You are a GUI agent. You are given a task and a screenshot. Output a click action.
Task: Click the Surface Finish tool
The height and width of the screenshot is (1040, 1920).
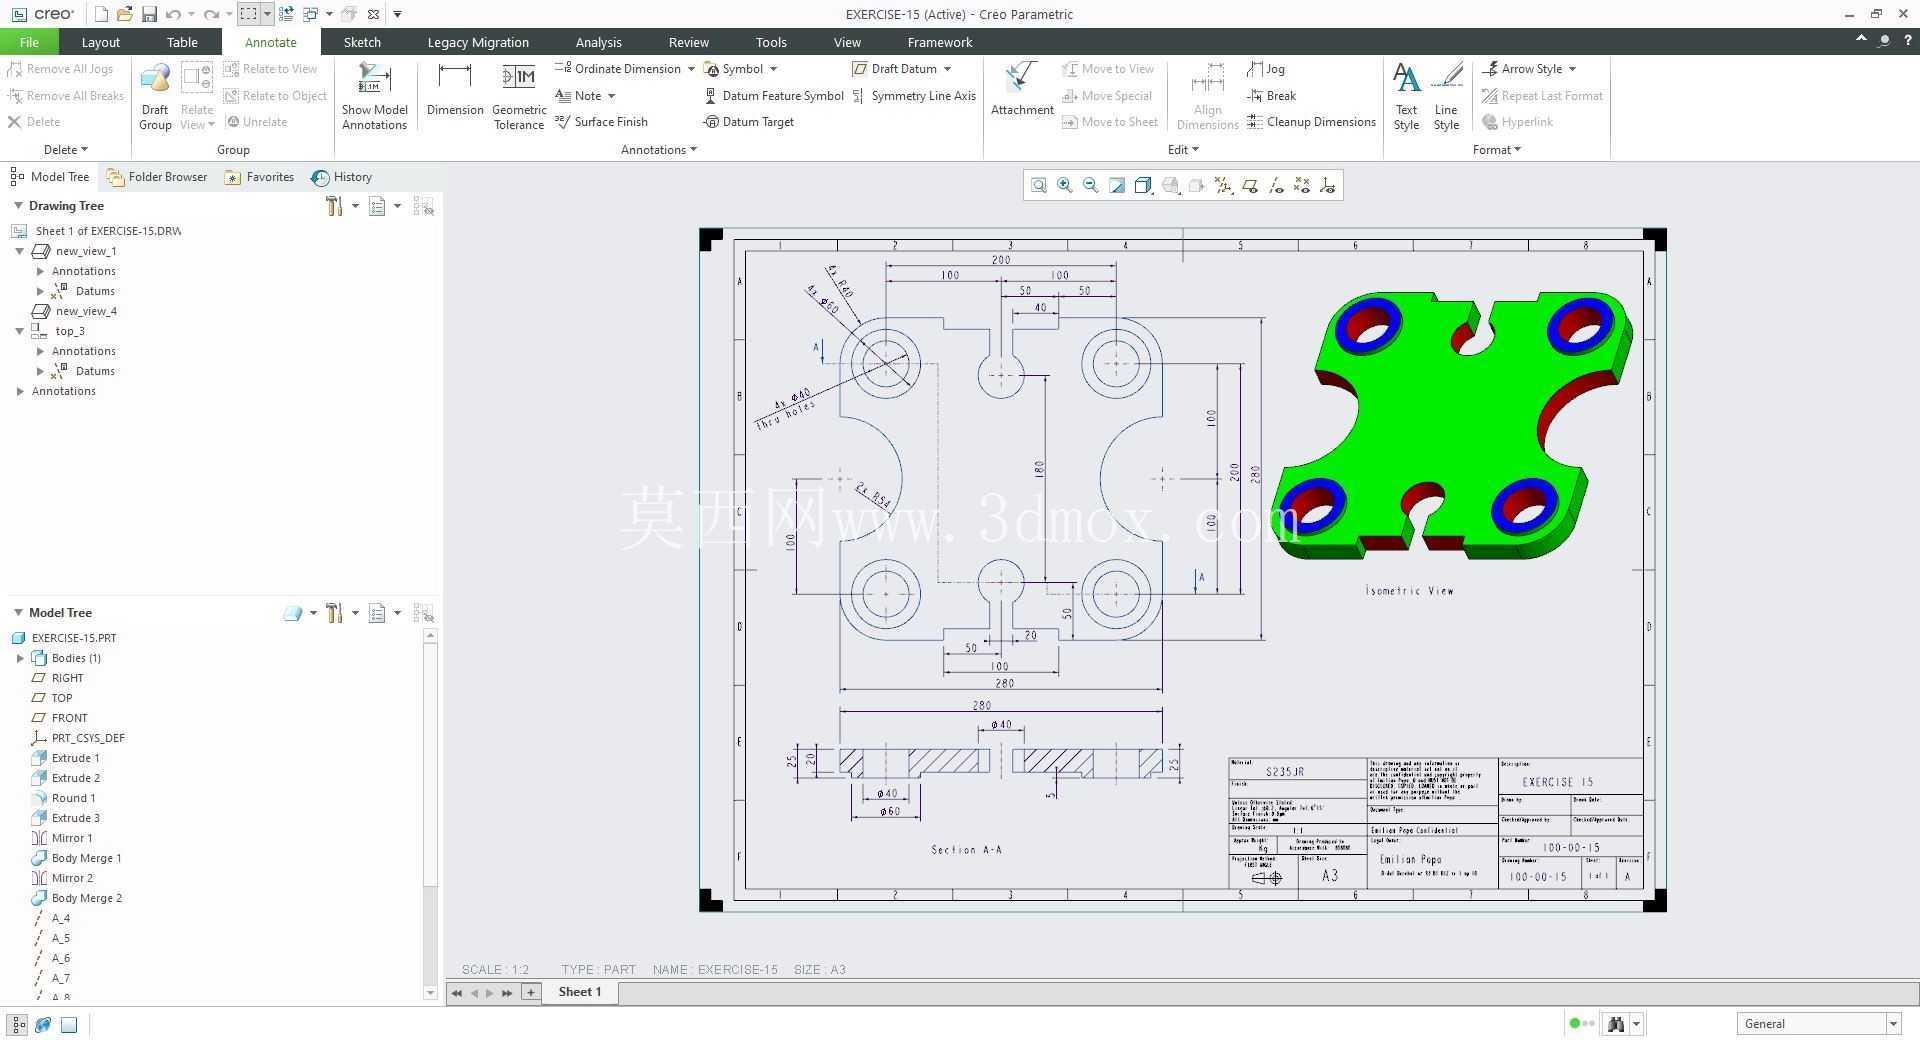602,122
